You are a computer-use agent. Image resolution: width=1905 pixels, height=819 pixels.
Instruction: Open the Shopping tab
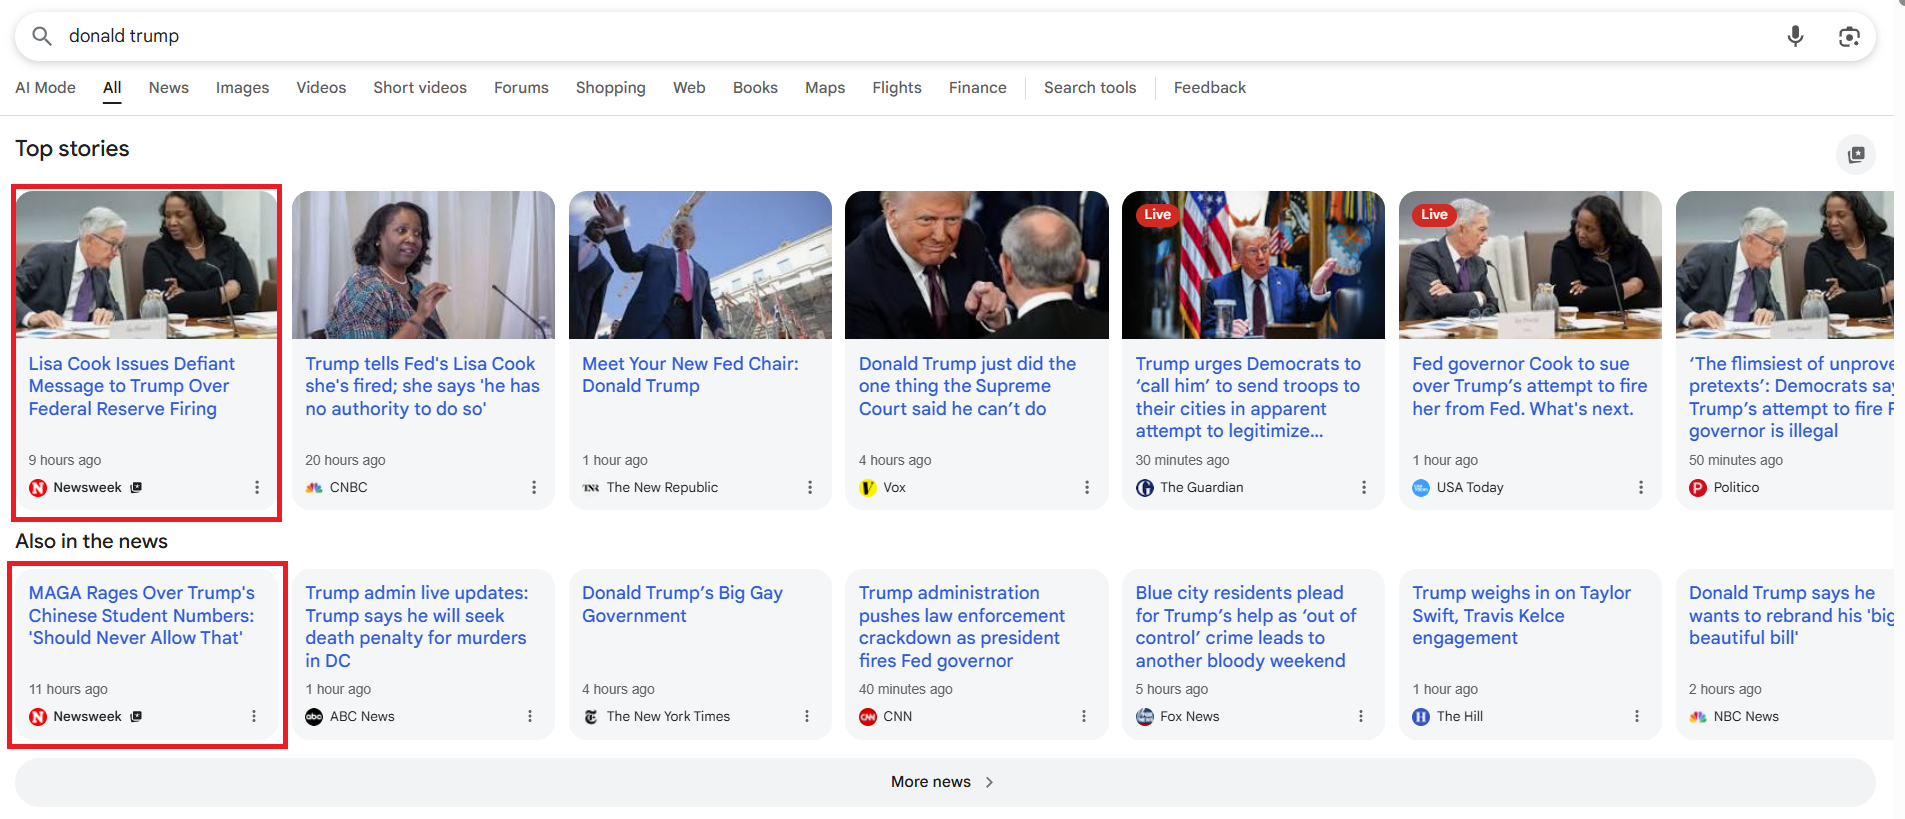click(611, 88)
